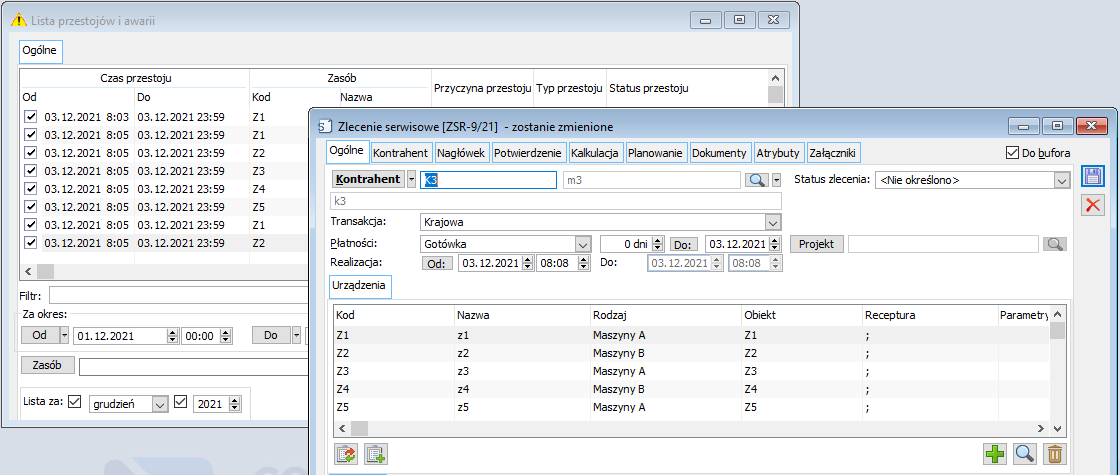Switch to the Nagłówek tab
This screenshot has height=475, width=1120.
point(461,153)
